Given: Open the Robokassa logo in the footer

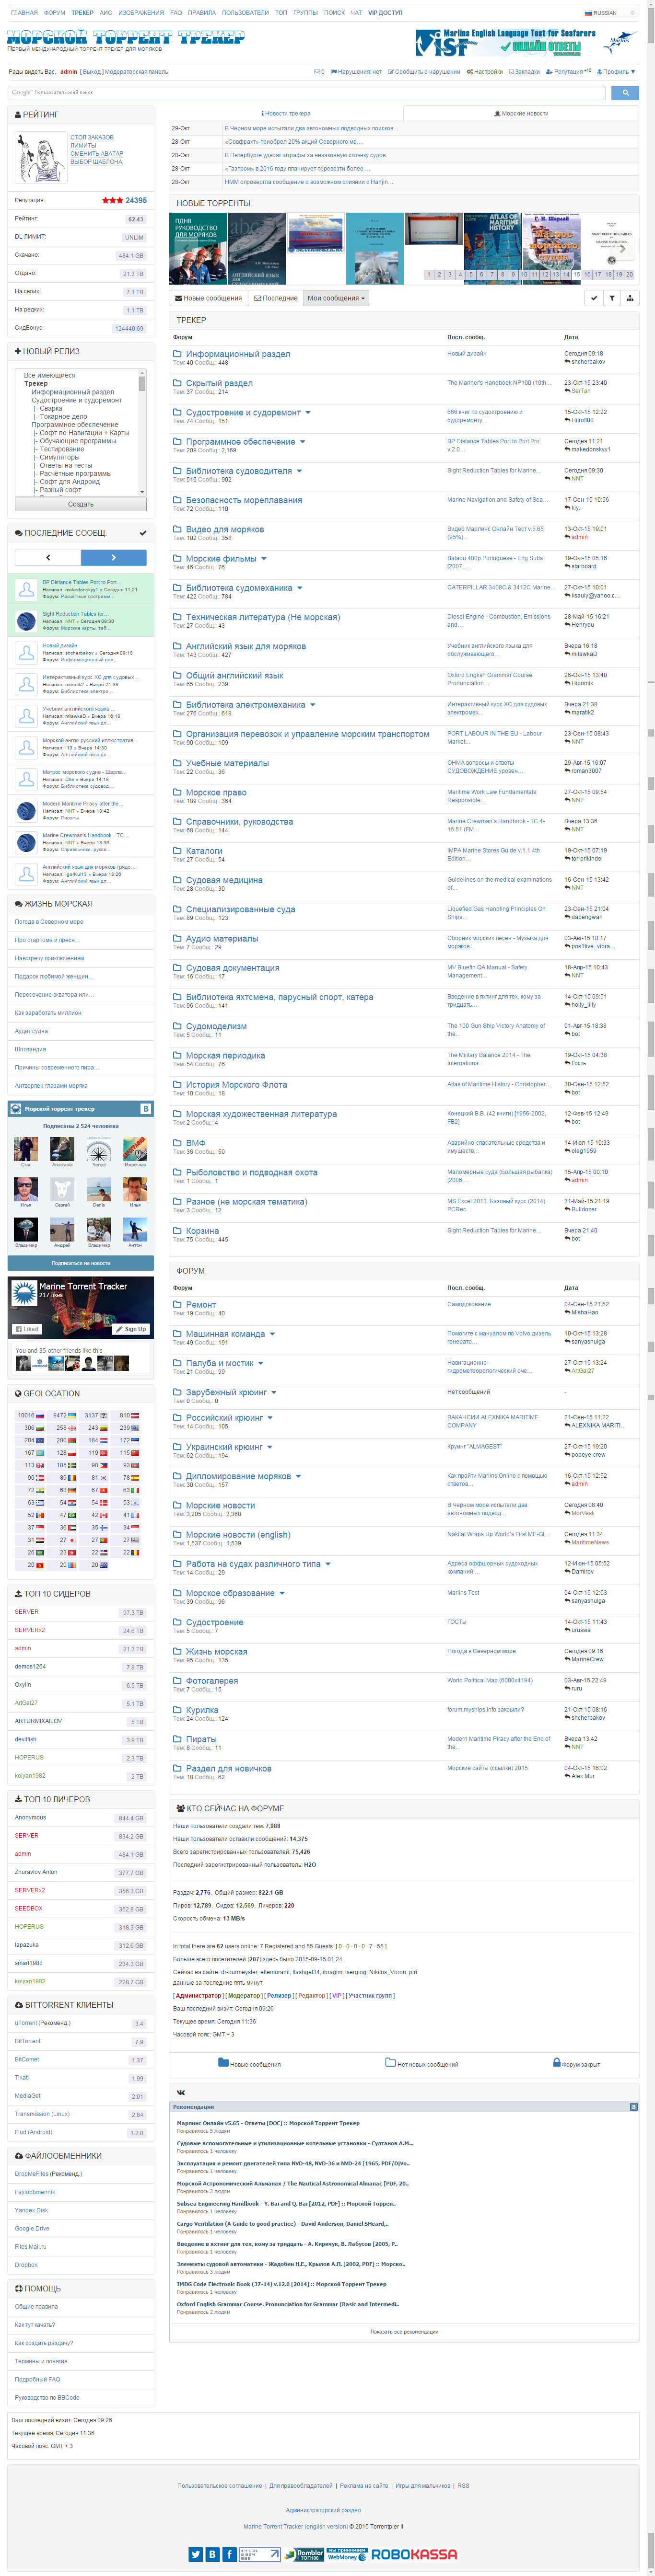Looking at the screenshot, I should click(x=414, y=2545).
